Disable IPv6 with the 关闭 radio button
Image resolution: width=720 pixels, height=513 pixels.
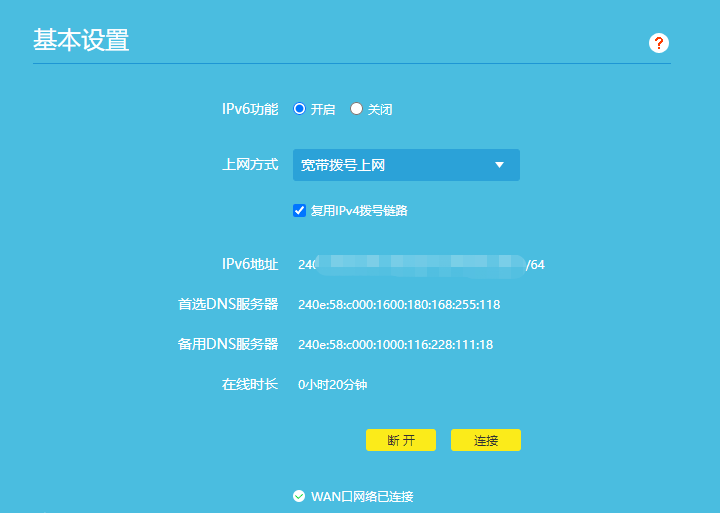[356, 109]
